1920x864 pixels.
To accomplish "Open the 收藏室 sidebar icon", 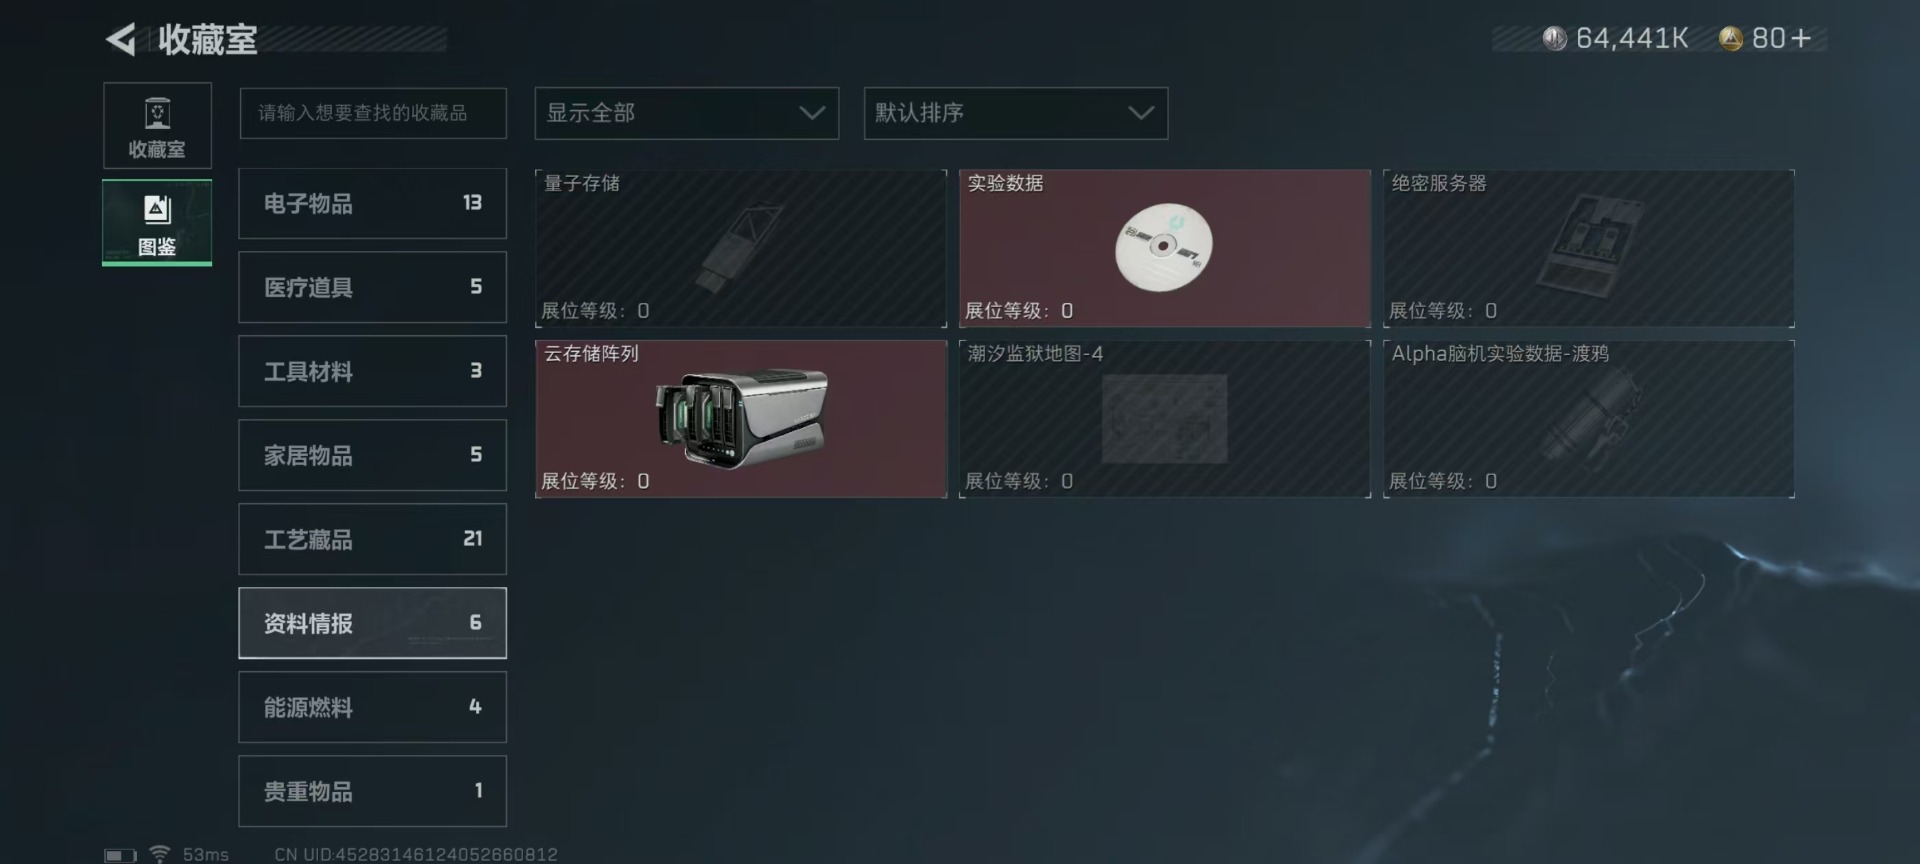I will click(157, 126).
